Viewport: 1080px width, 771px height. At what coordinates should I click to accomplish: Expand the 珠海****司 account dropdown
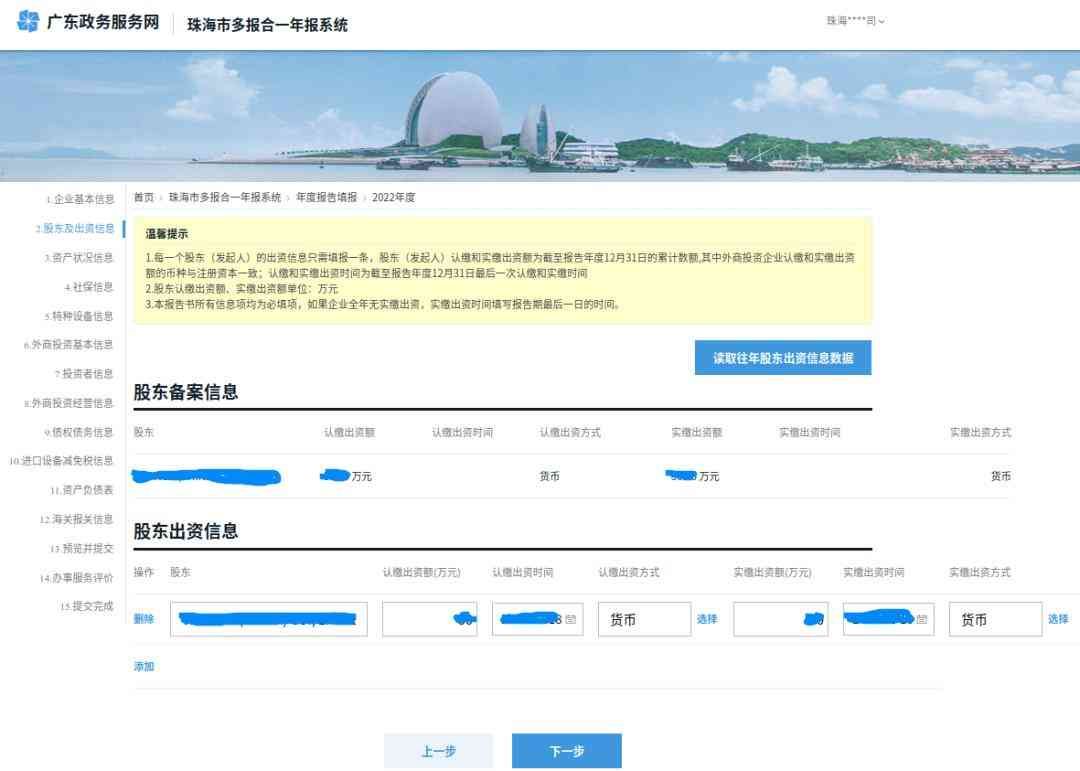855,21
